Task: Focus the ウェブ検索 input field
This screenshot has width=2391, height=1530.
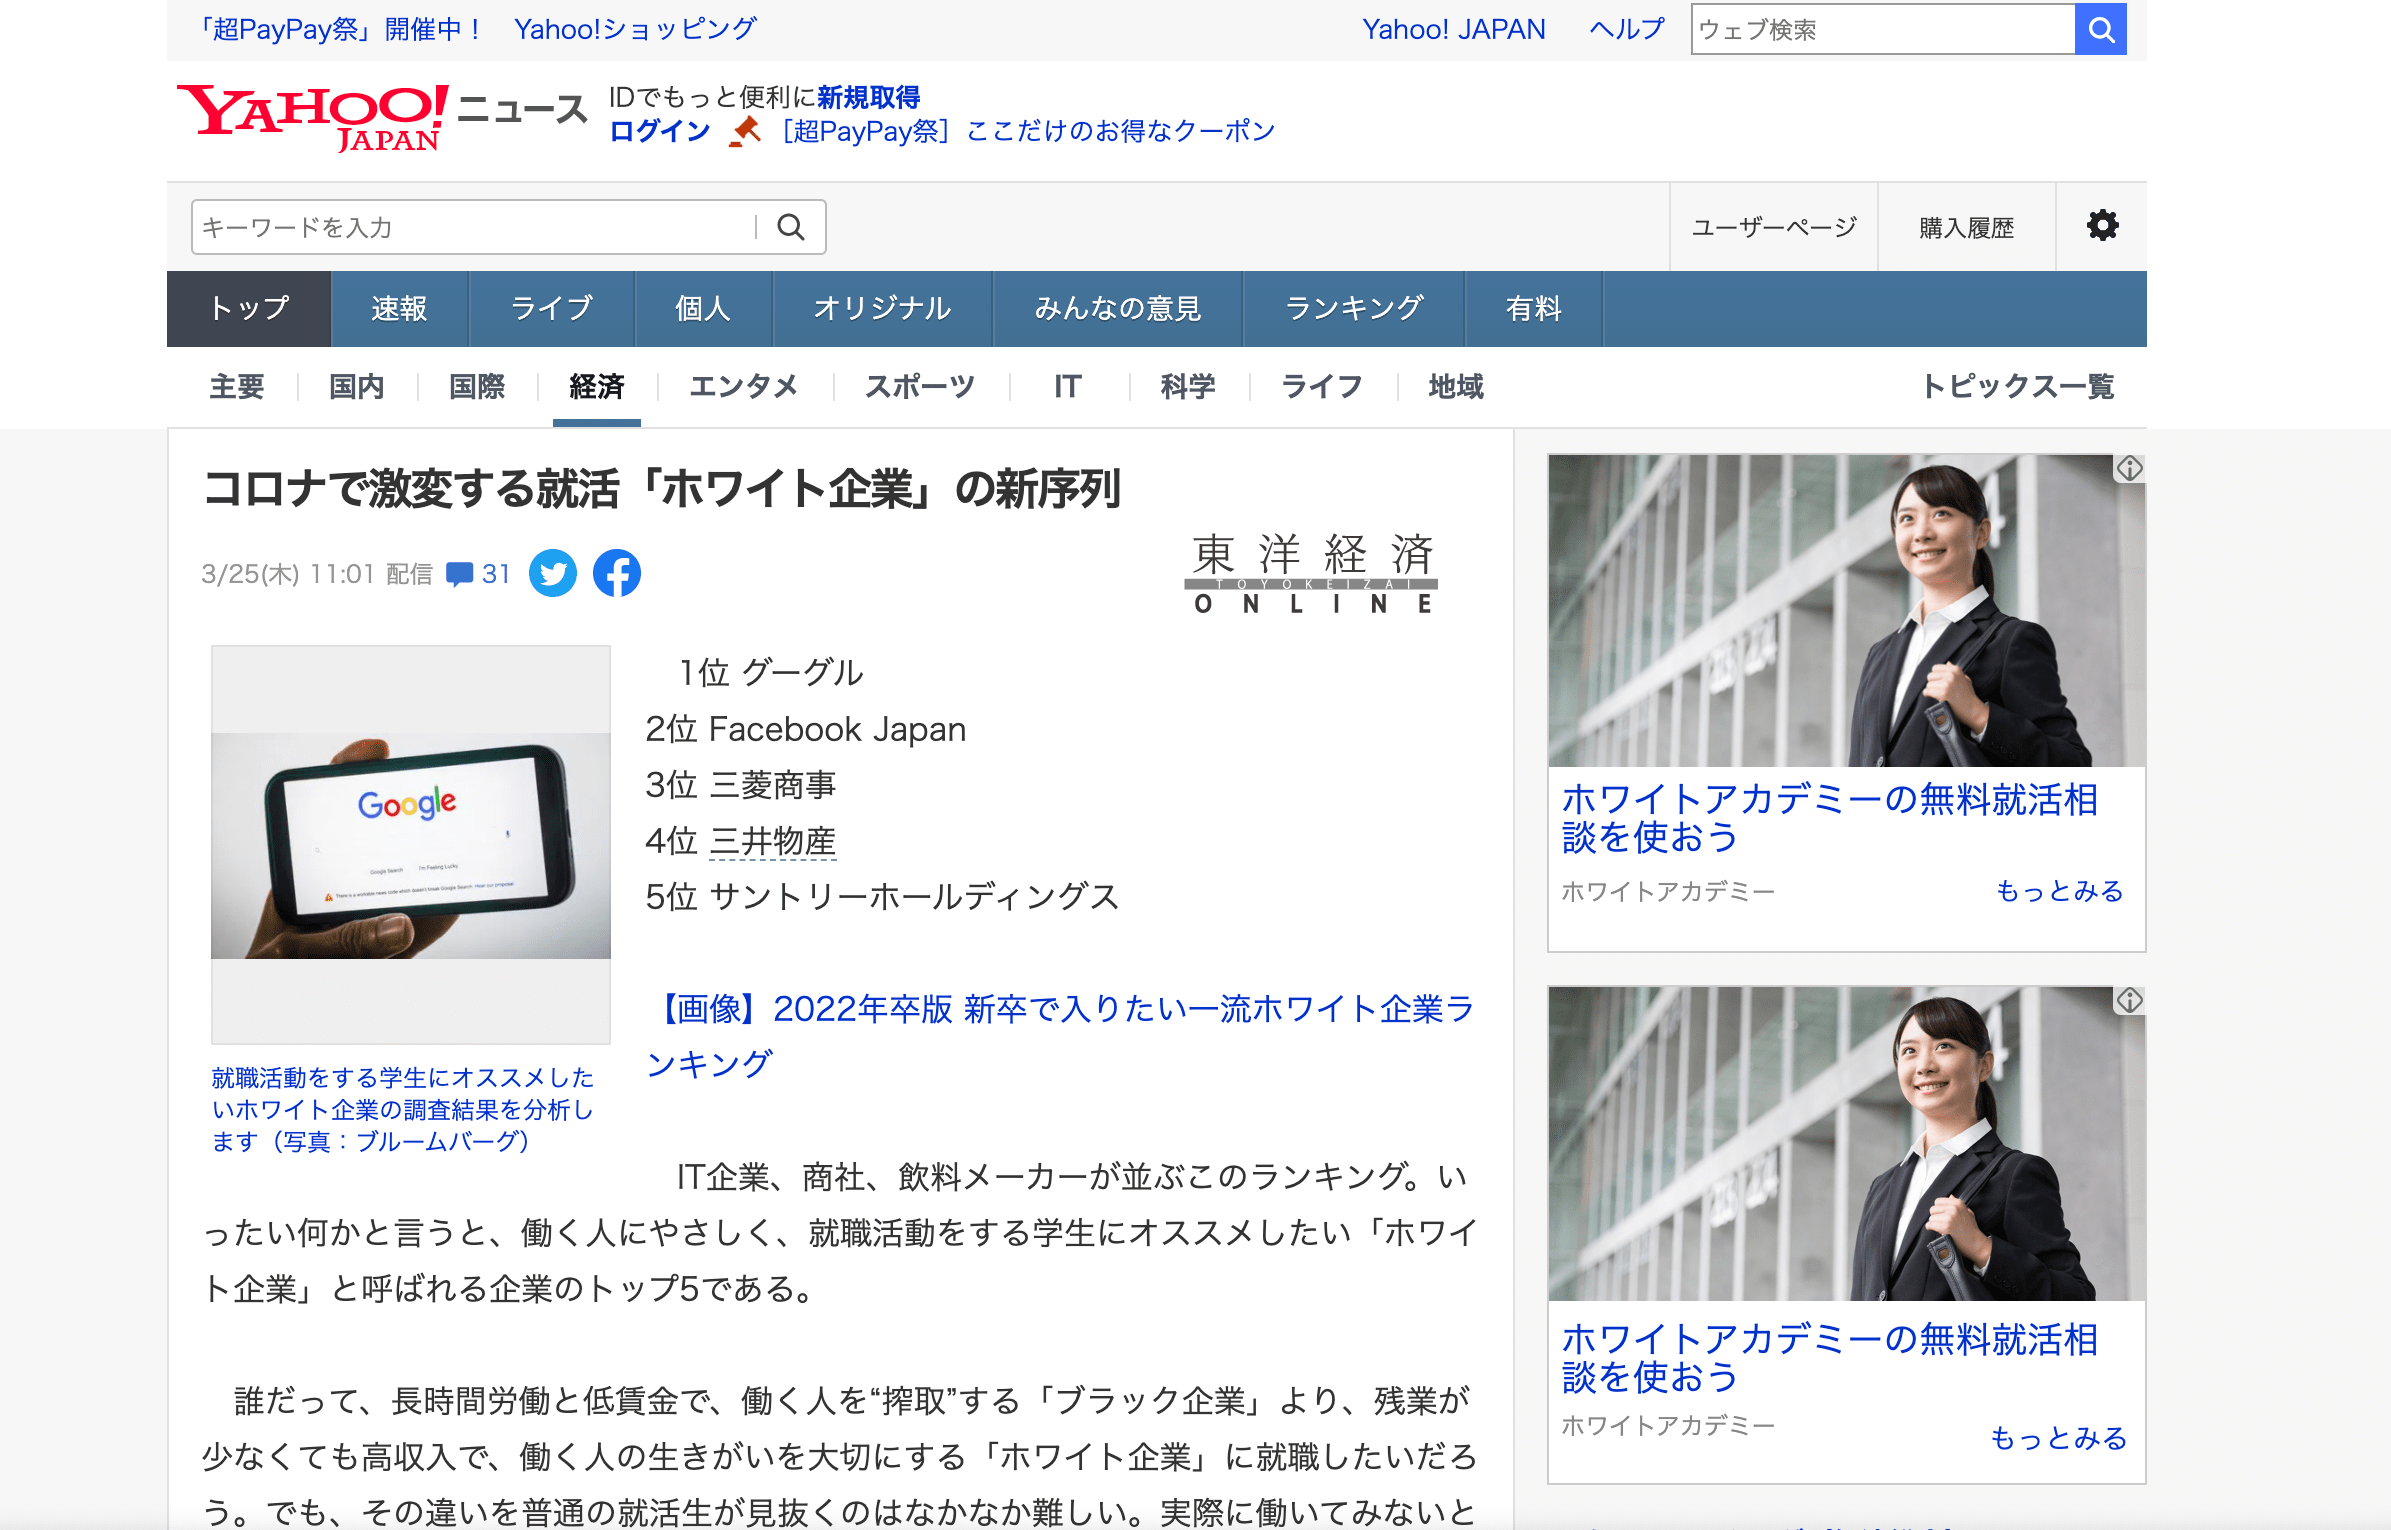Action: coord(1883,29)
